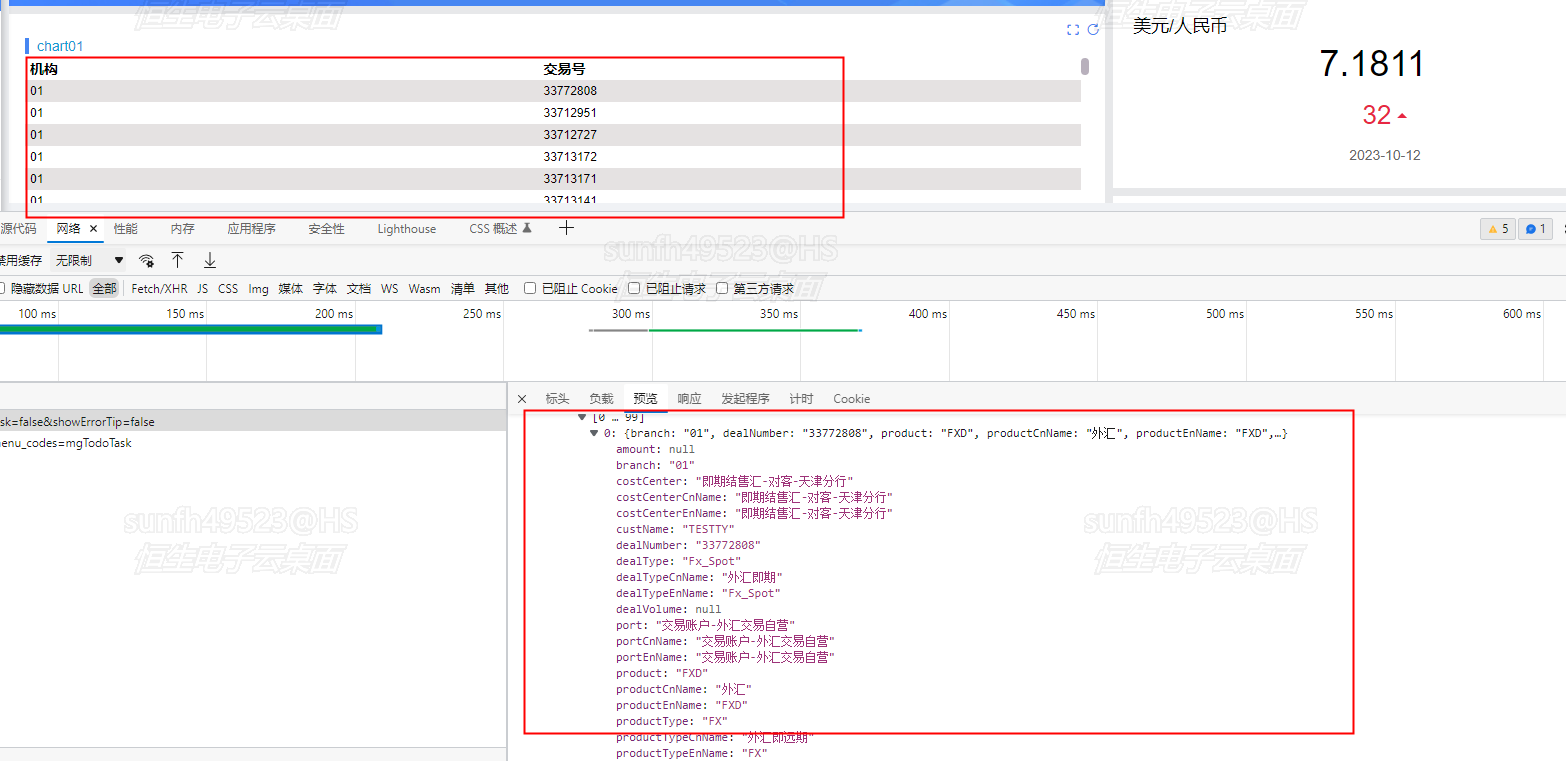The image size is (1566, 761).
Task: Click the fullscreen icon above chart01
Action: coord(1073,30)
